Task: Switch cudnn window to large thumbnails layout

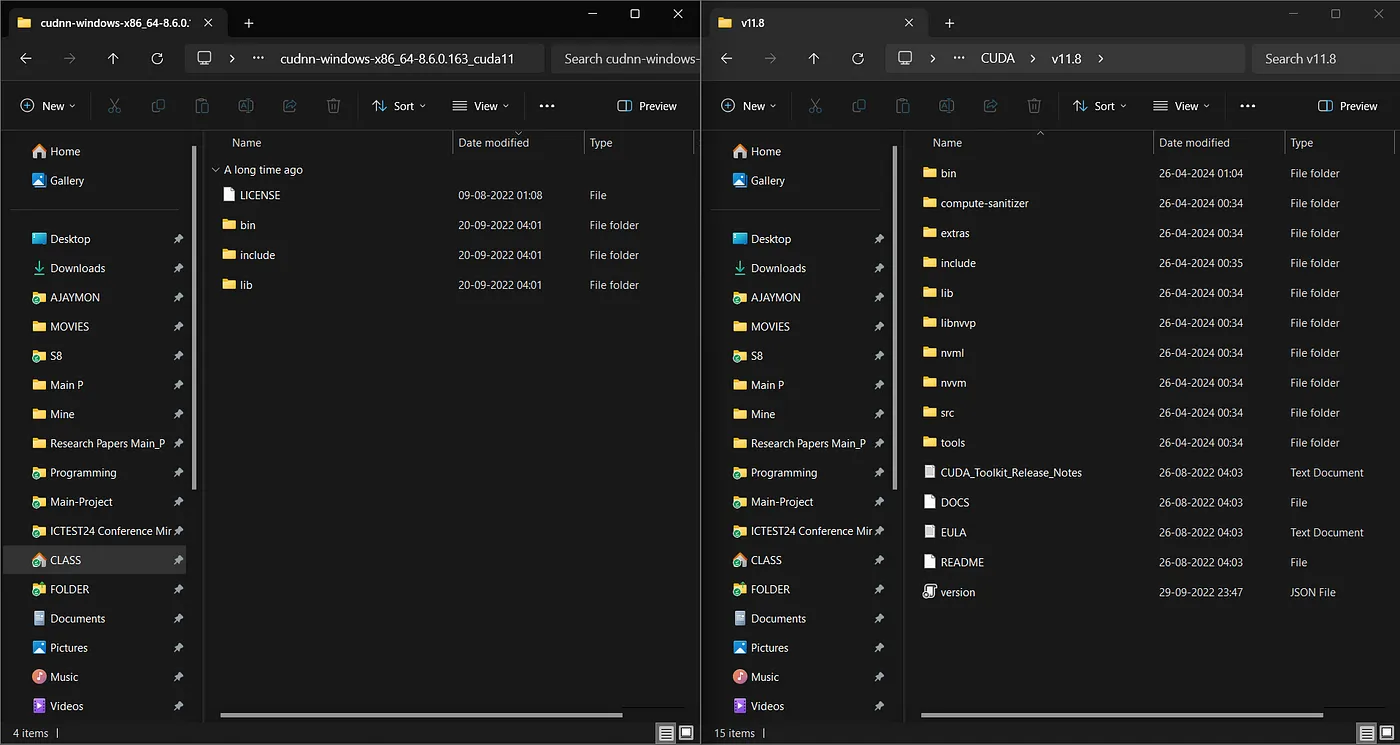Action: coord(686,733)
